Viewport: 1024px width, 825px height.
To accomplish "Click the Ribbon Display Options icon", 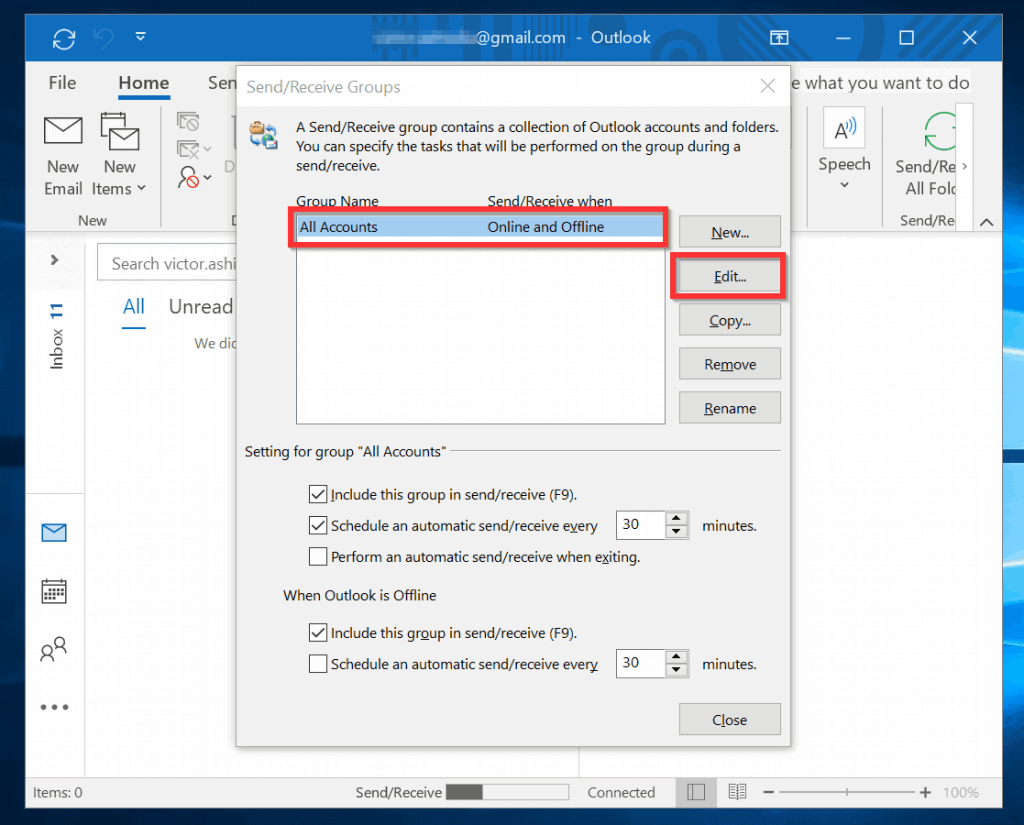I will [779, 38].
